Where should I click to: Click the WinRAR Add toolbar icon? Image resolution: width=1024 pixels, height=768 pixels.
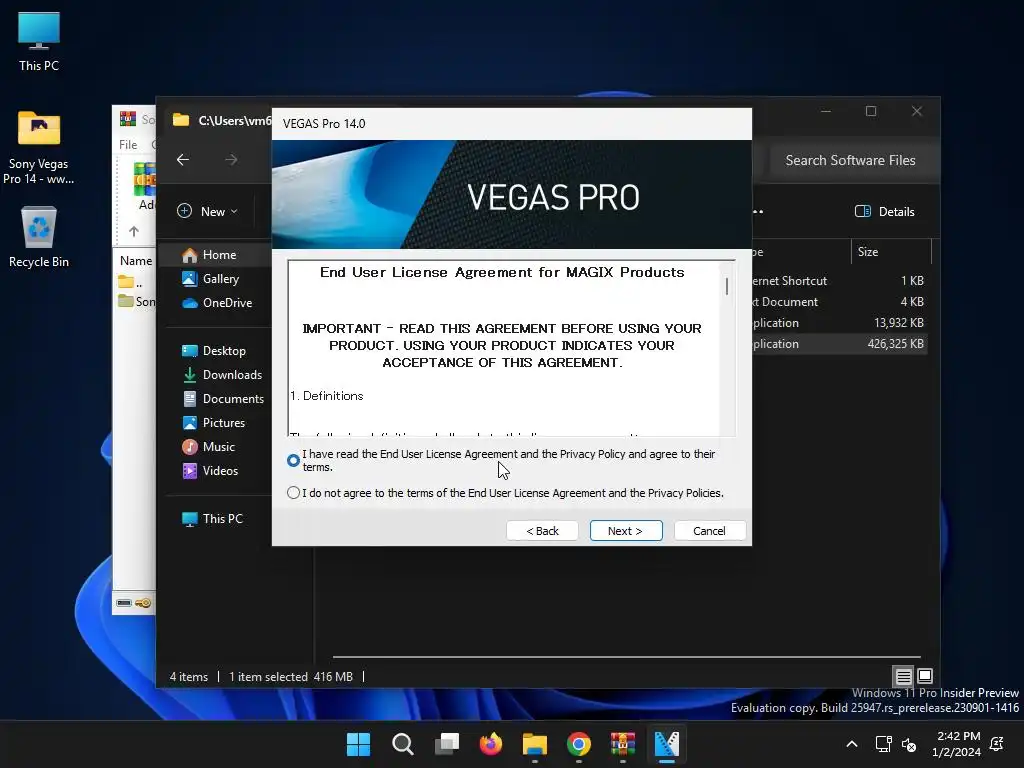[144, 185]
